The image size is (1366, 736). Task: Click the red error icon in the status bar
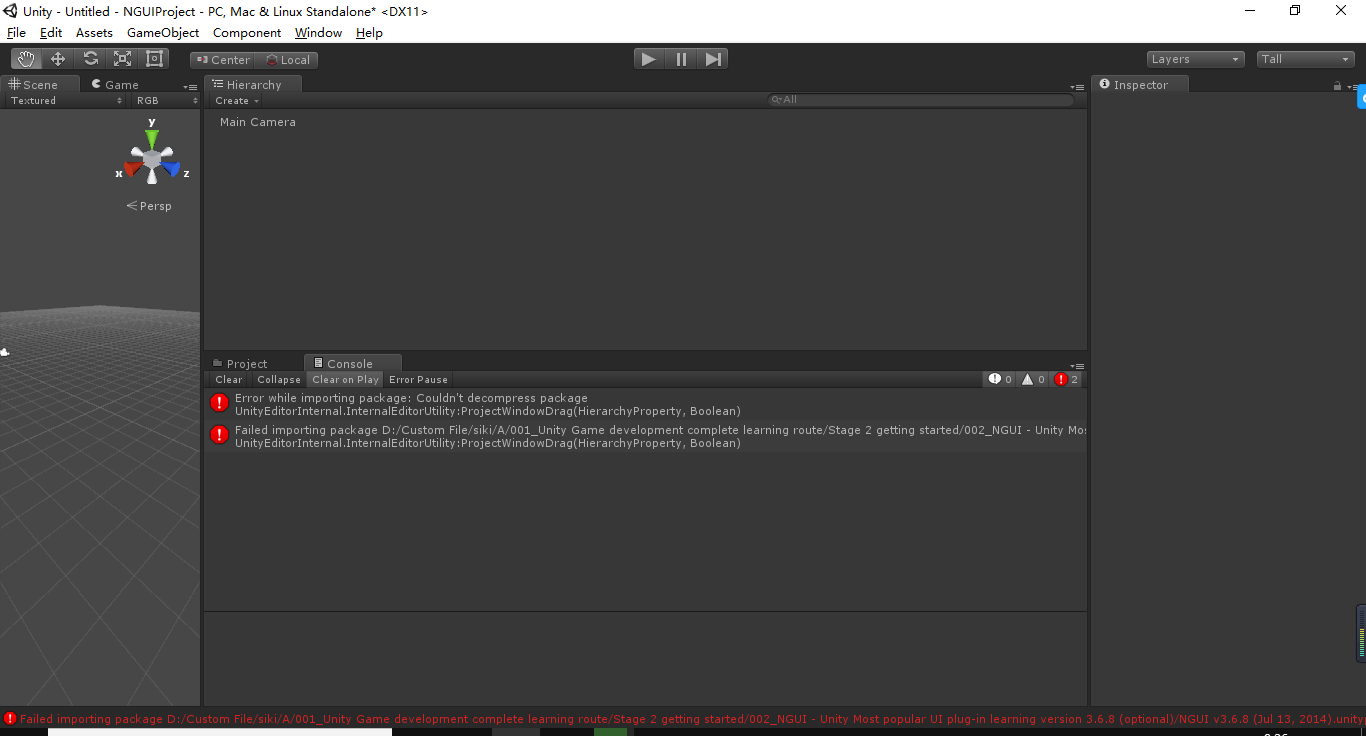10,719
